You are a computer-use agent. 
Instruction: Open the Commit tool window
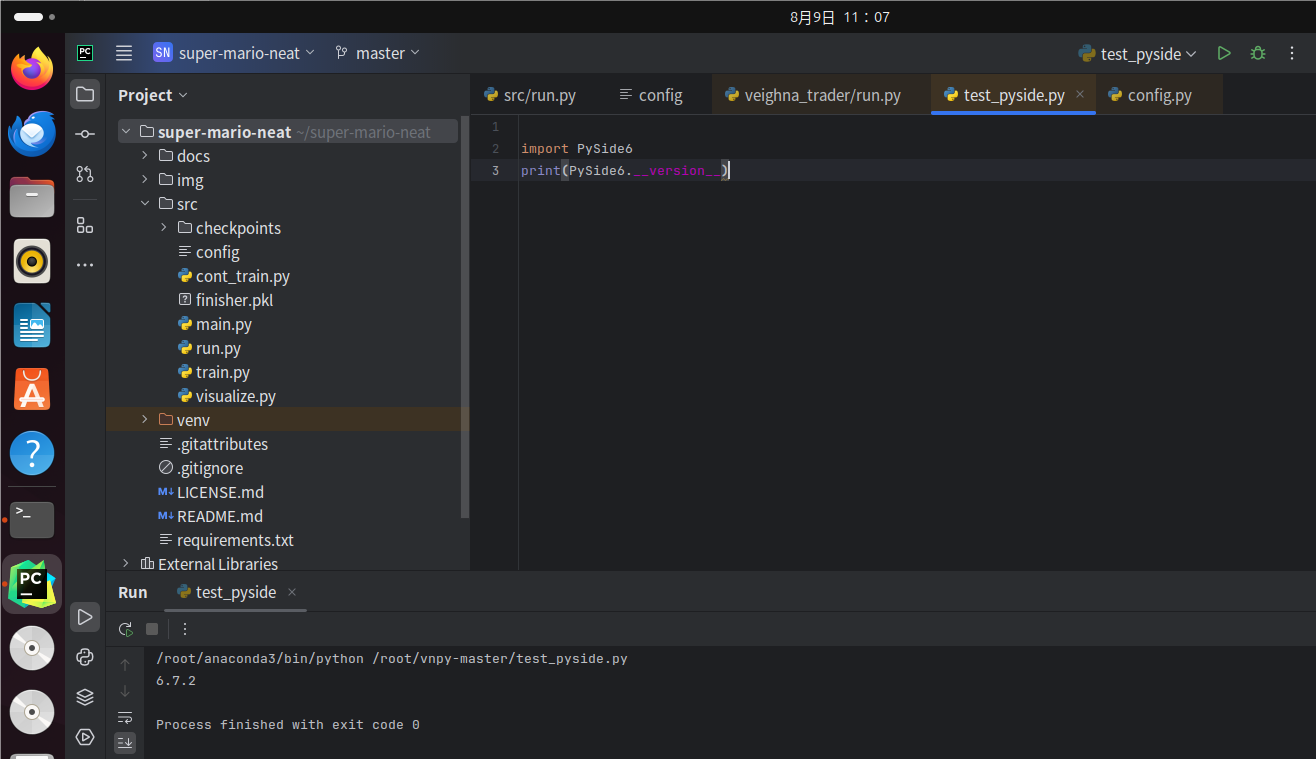tap(85, 134)
